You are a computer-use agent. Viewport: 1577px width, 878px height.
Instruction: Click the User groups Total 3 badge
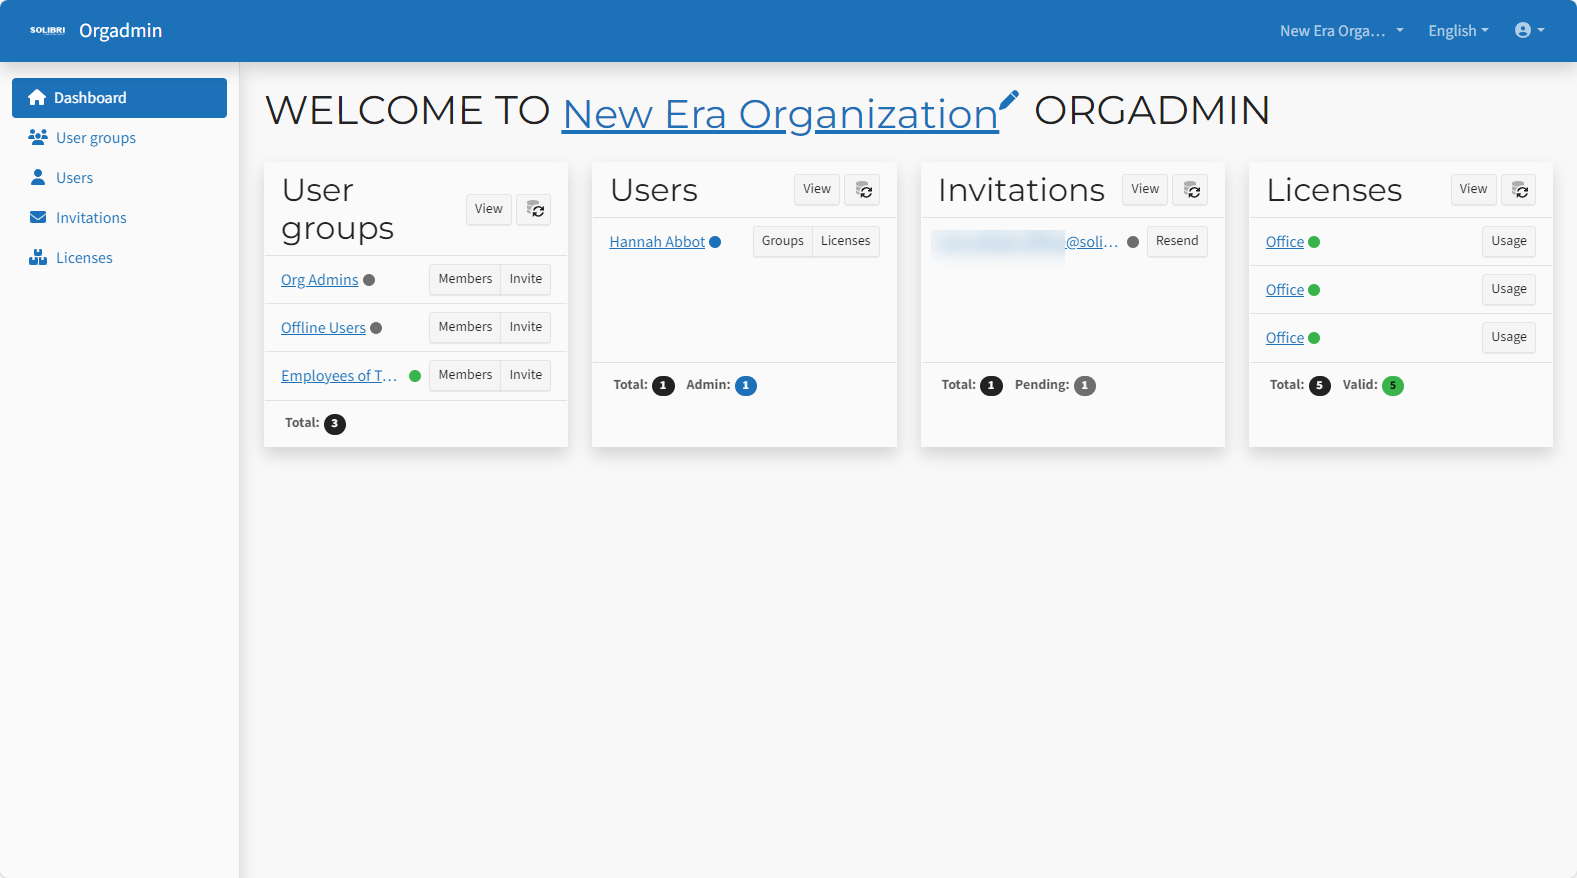point(335,424)
